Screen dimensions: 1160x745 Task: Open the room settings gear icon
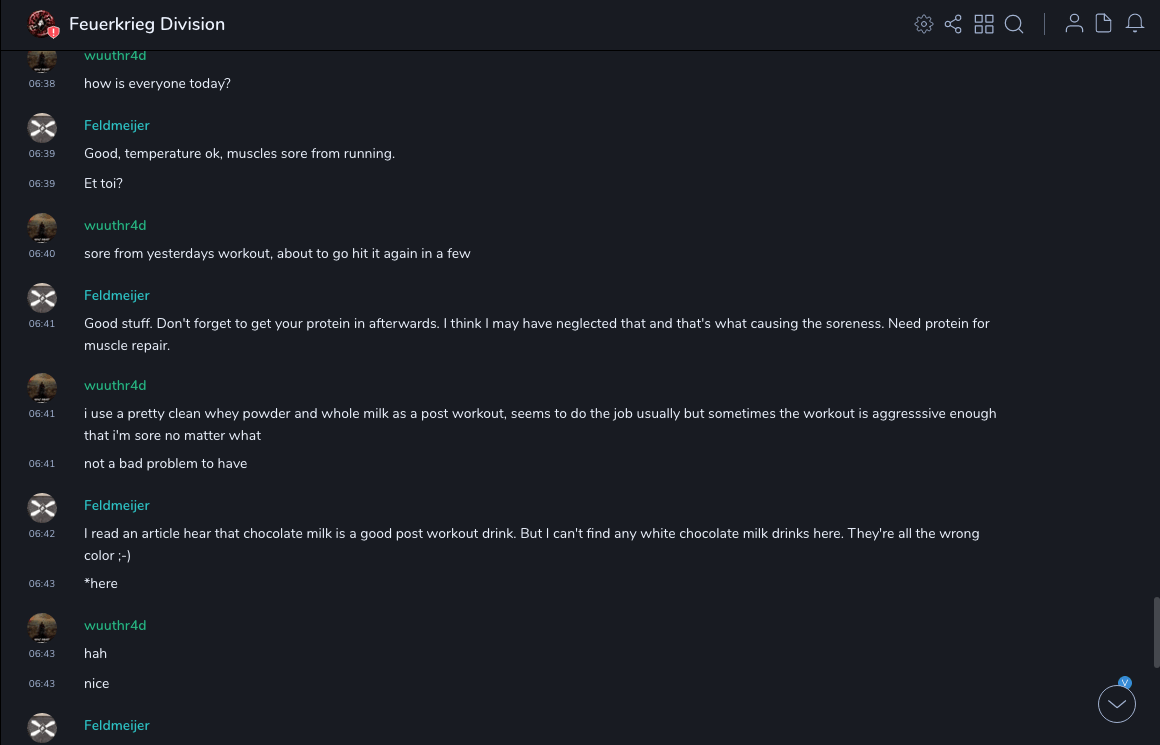click(924, 24)
